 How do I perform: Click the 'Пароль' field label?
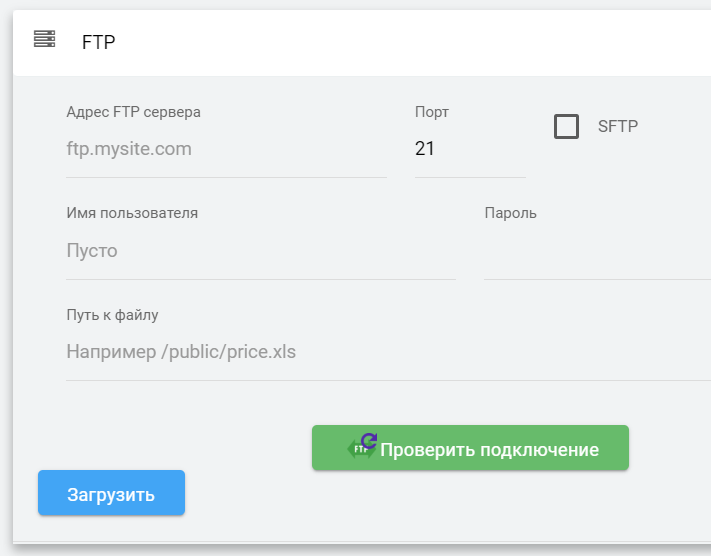(510, 213)
